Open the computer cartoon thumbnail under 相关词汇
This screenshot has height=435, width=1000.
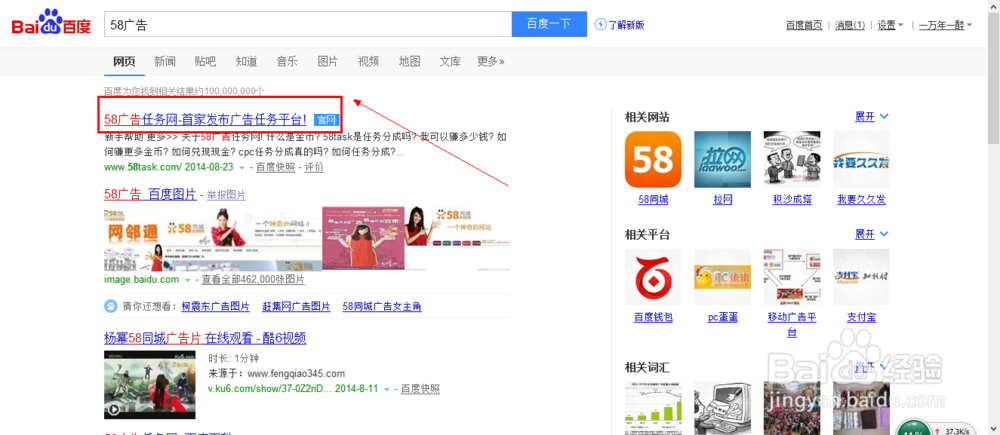click(x=723, y=408)
